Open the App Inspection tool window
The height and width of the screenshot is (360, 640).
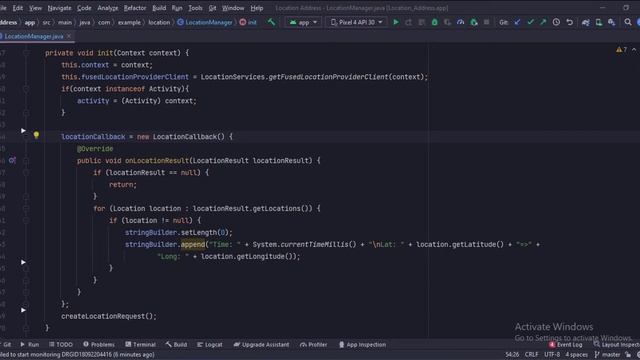pyautogui.click(x=362, y=344)
